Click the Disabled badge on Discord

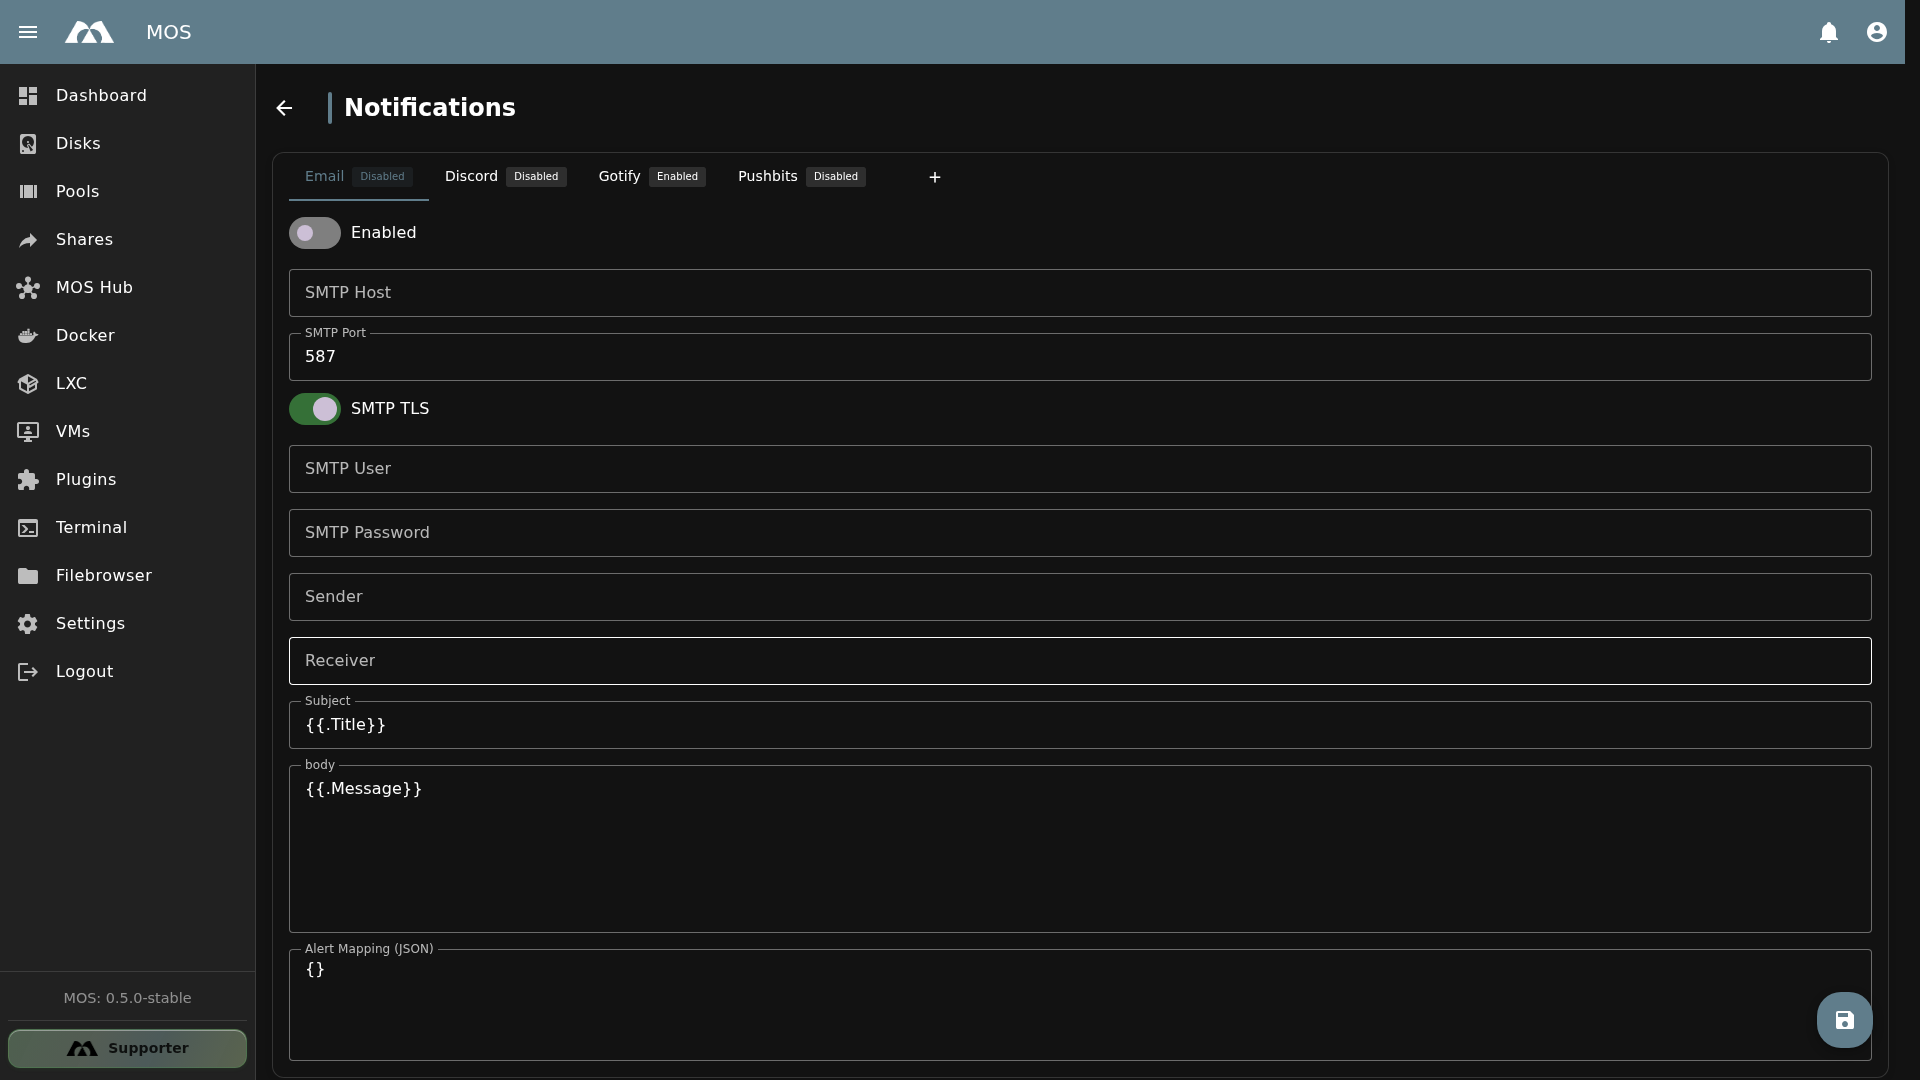536,177
